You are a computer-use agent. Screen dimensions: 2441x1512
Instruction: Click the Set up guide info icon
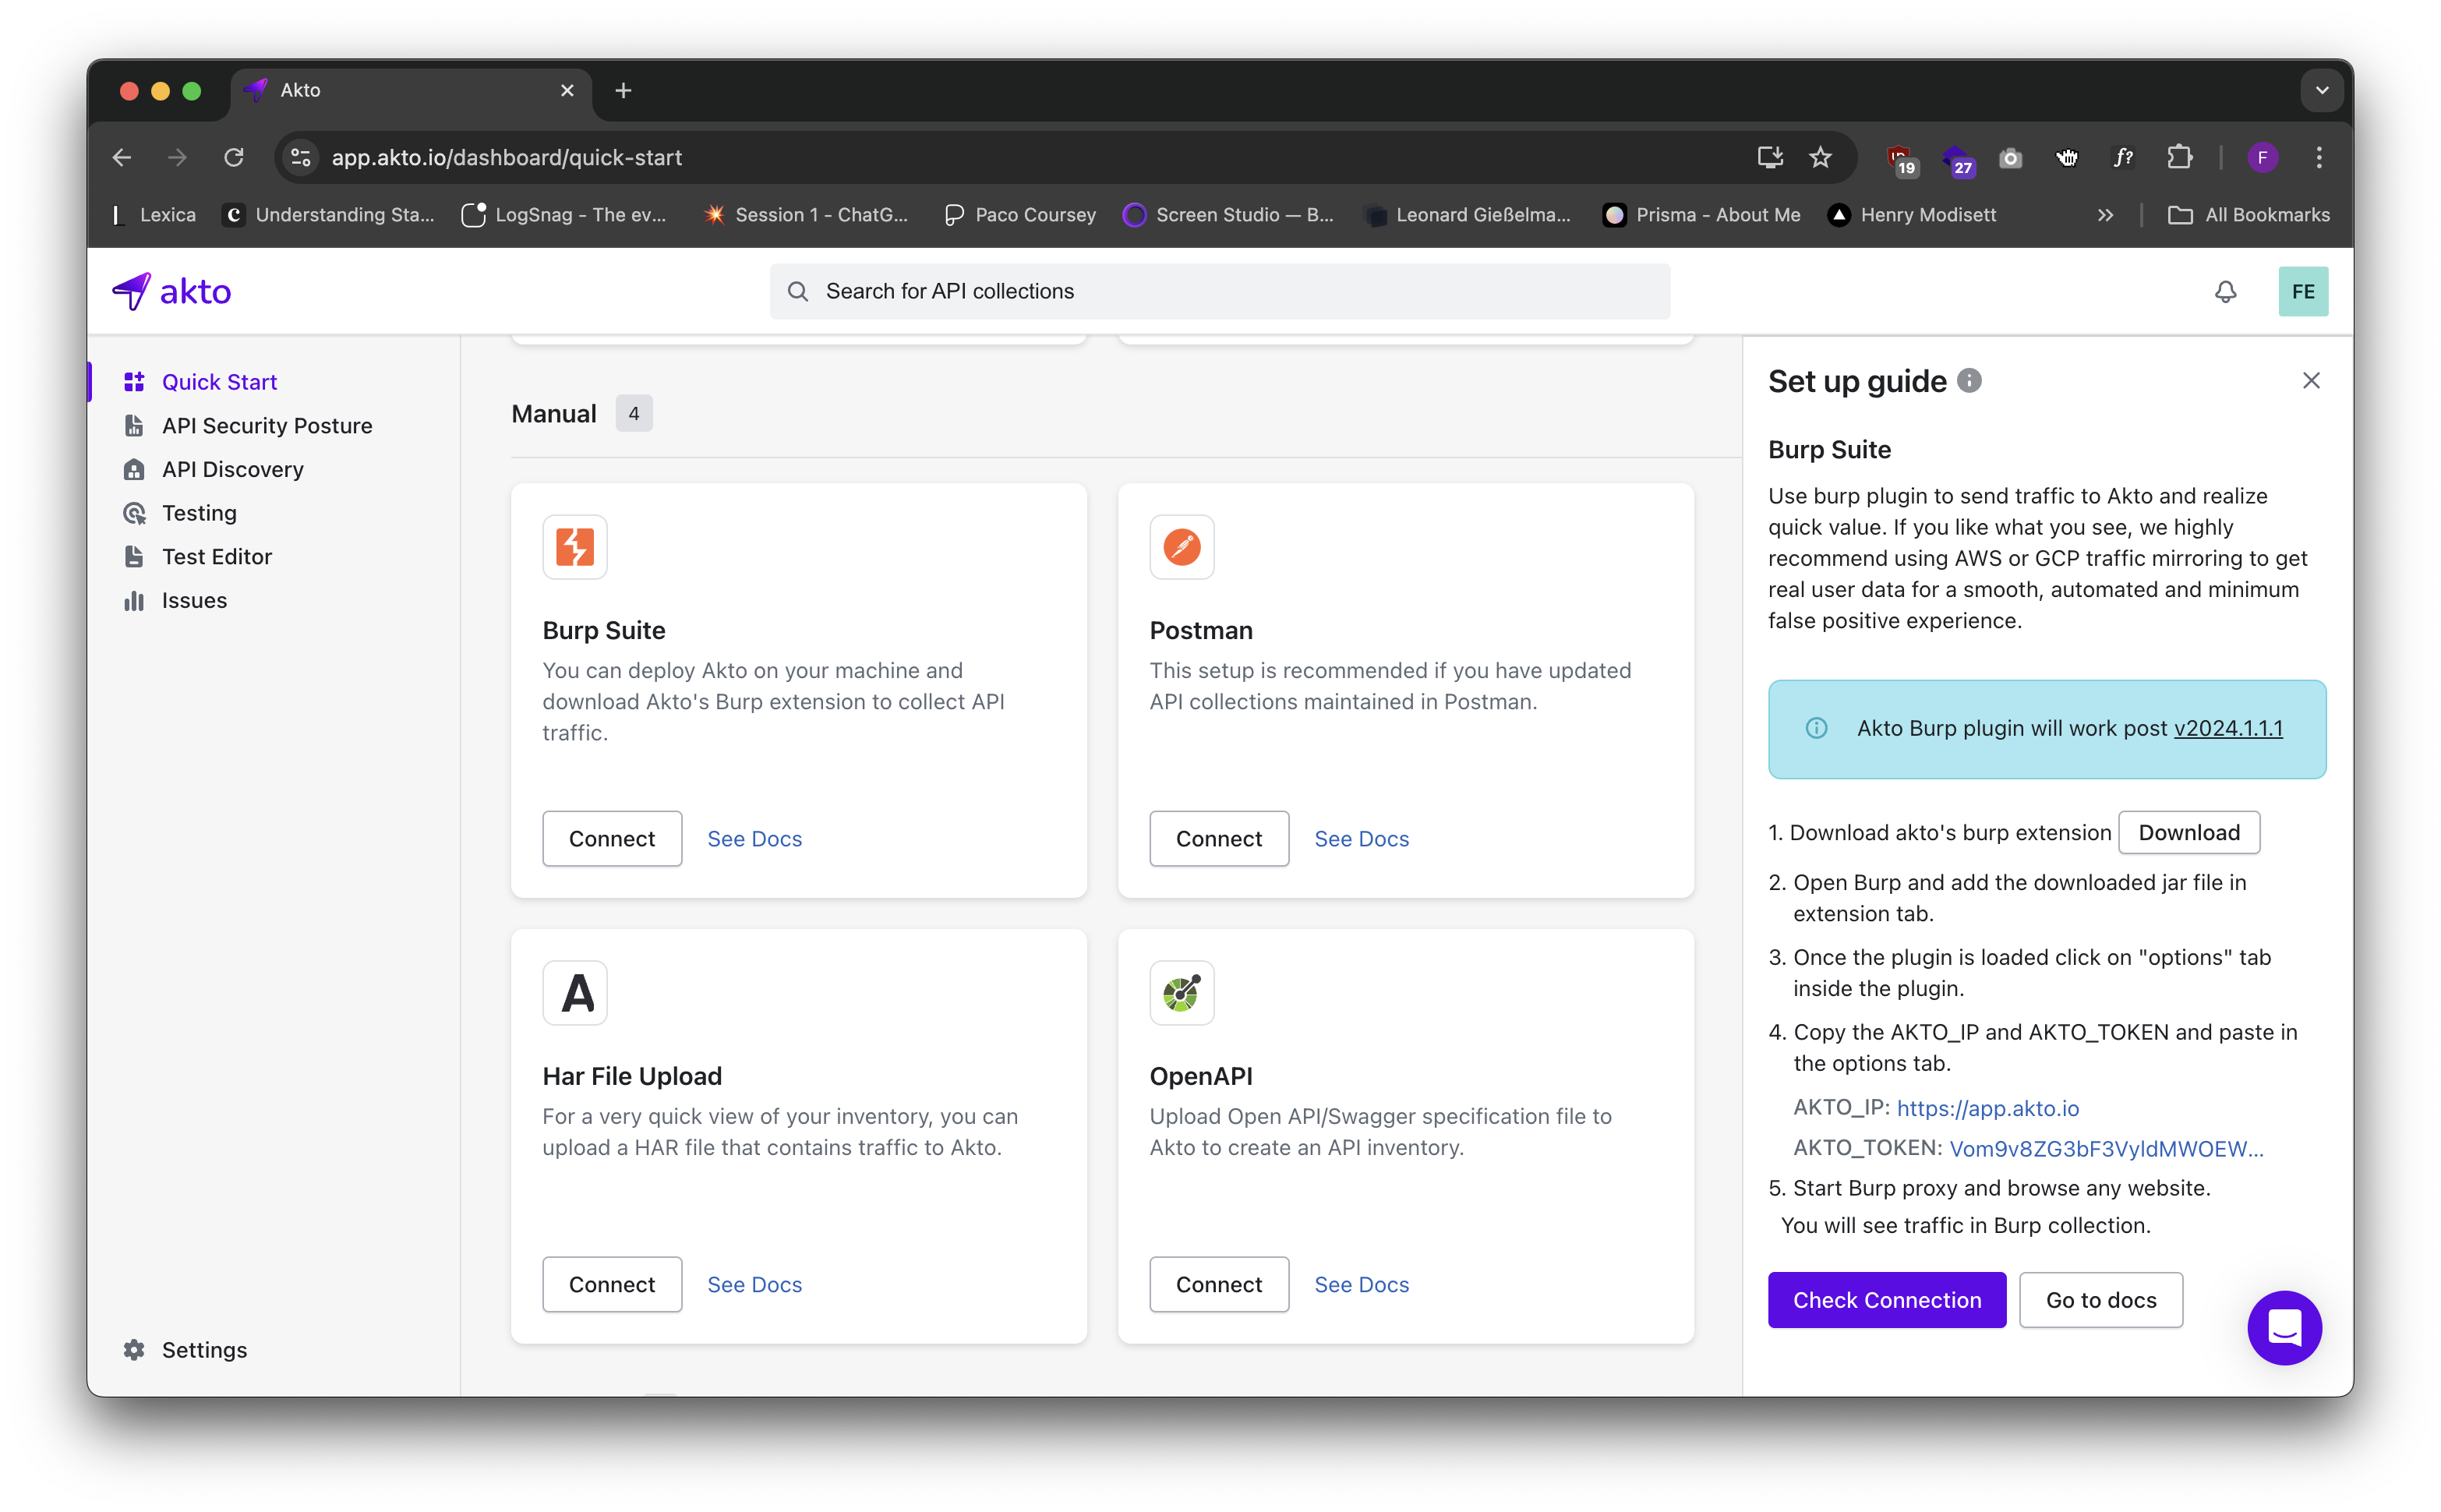(1969, 381)
